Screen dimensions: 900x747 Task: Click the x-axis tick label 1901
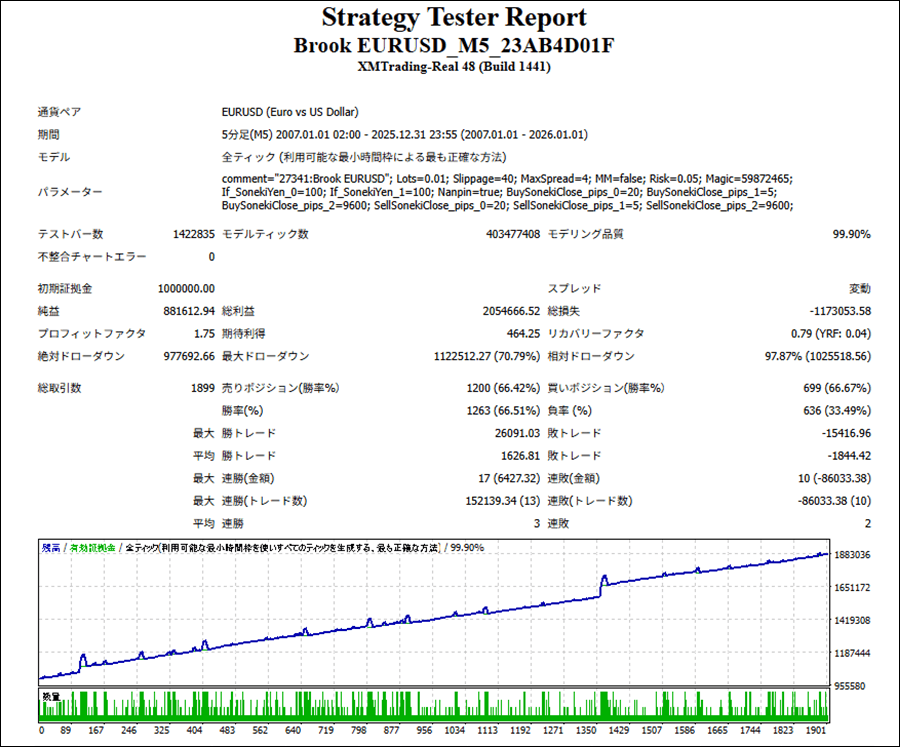coord(816,730)
